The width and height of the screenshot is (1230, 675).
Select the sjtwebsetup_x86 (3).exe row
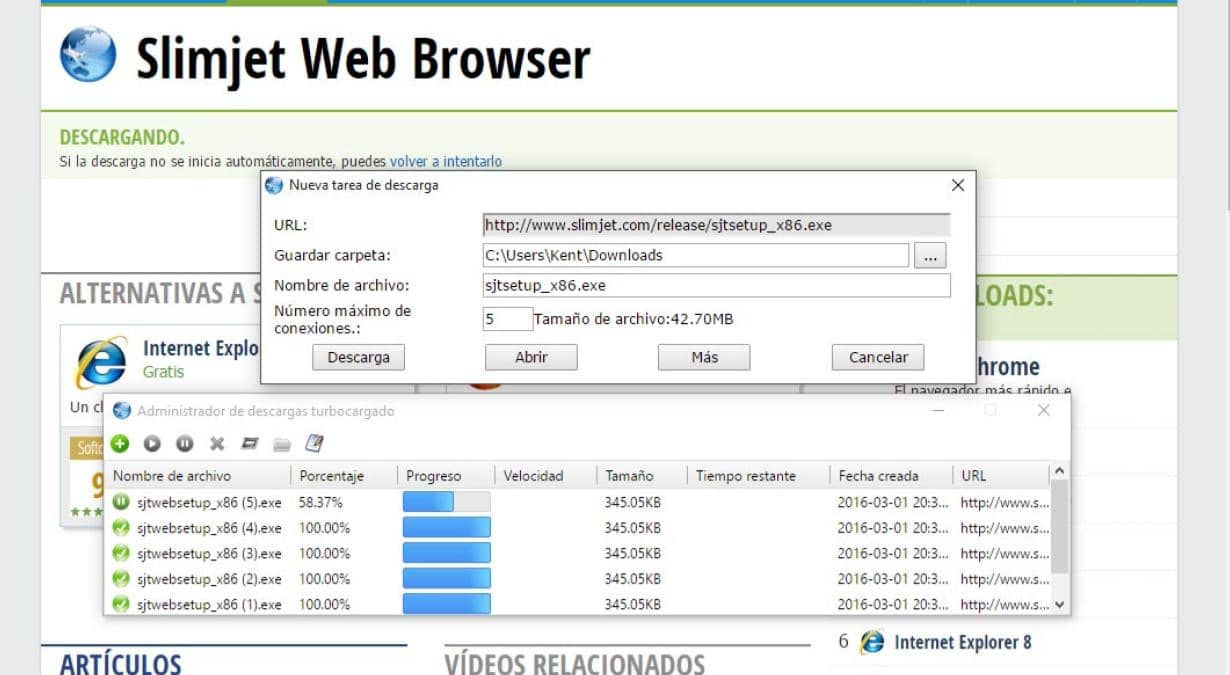coord(578,553)
